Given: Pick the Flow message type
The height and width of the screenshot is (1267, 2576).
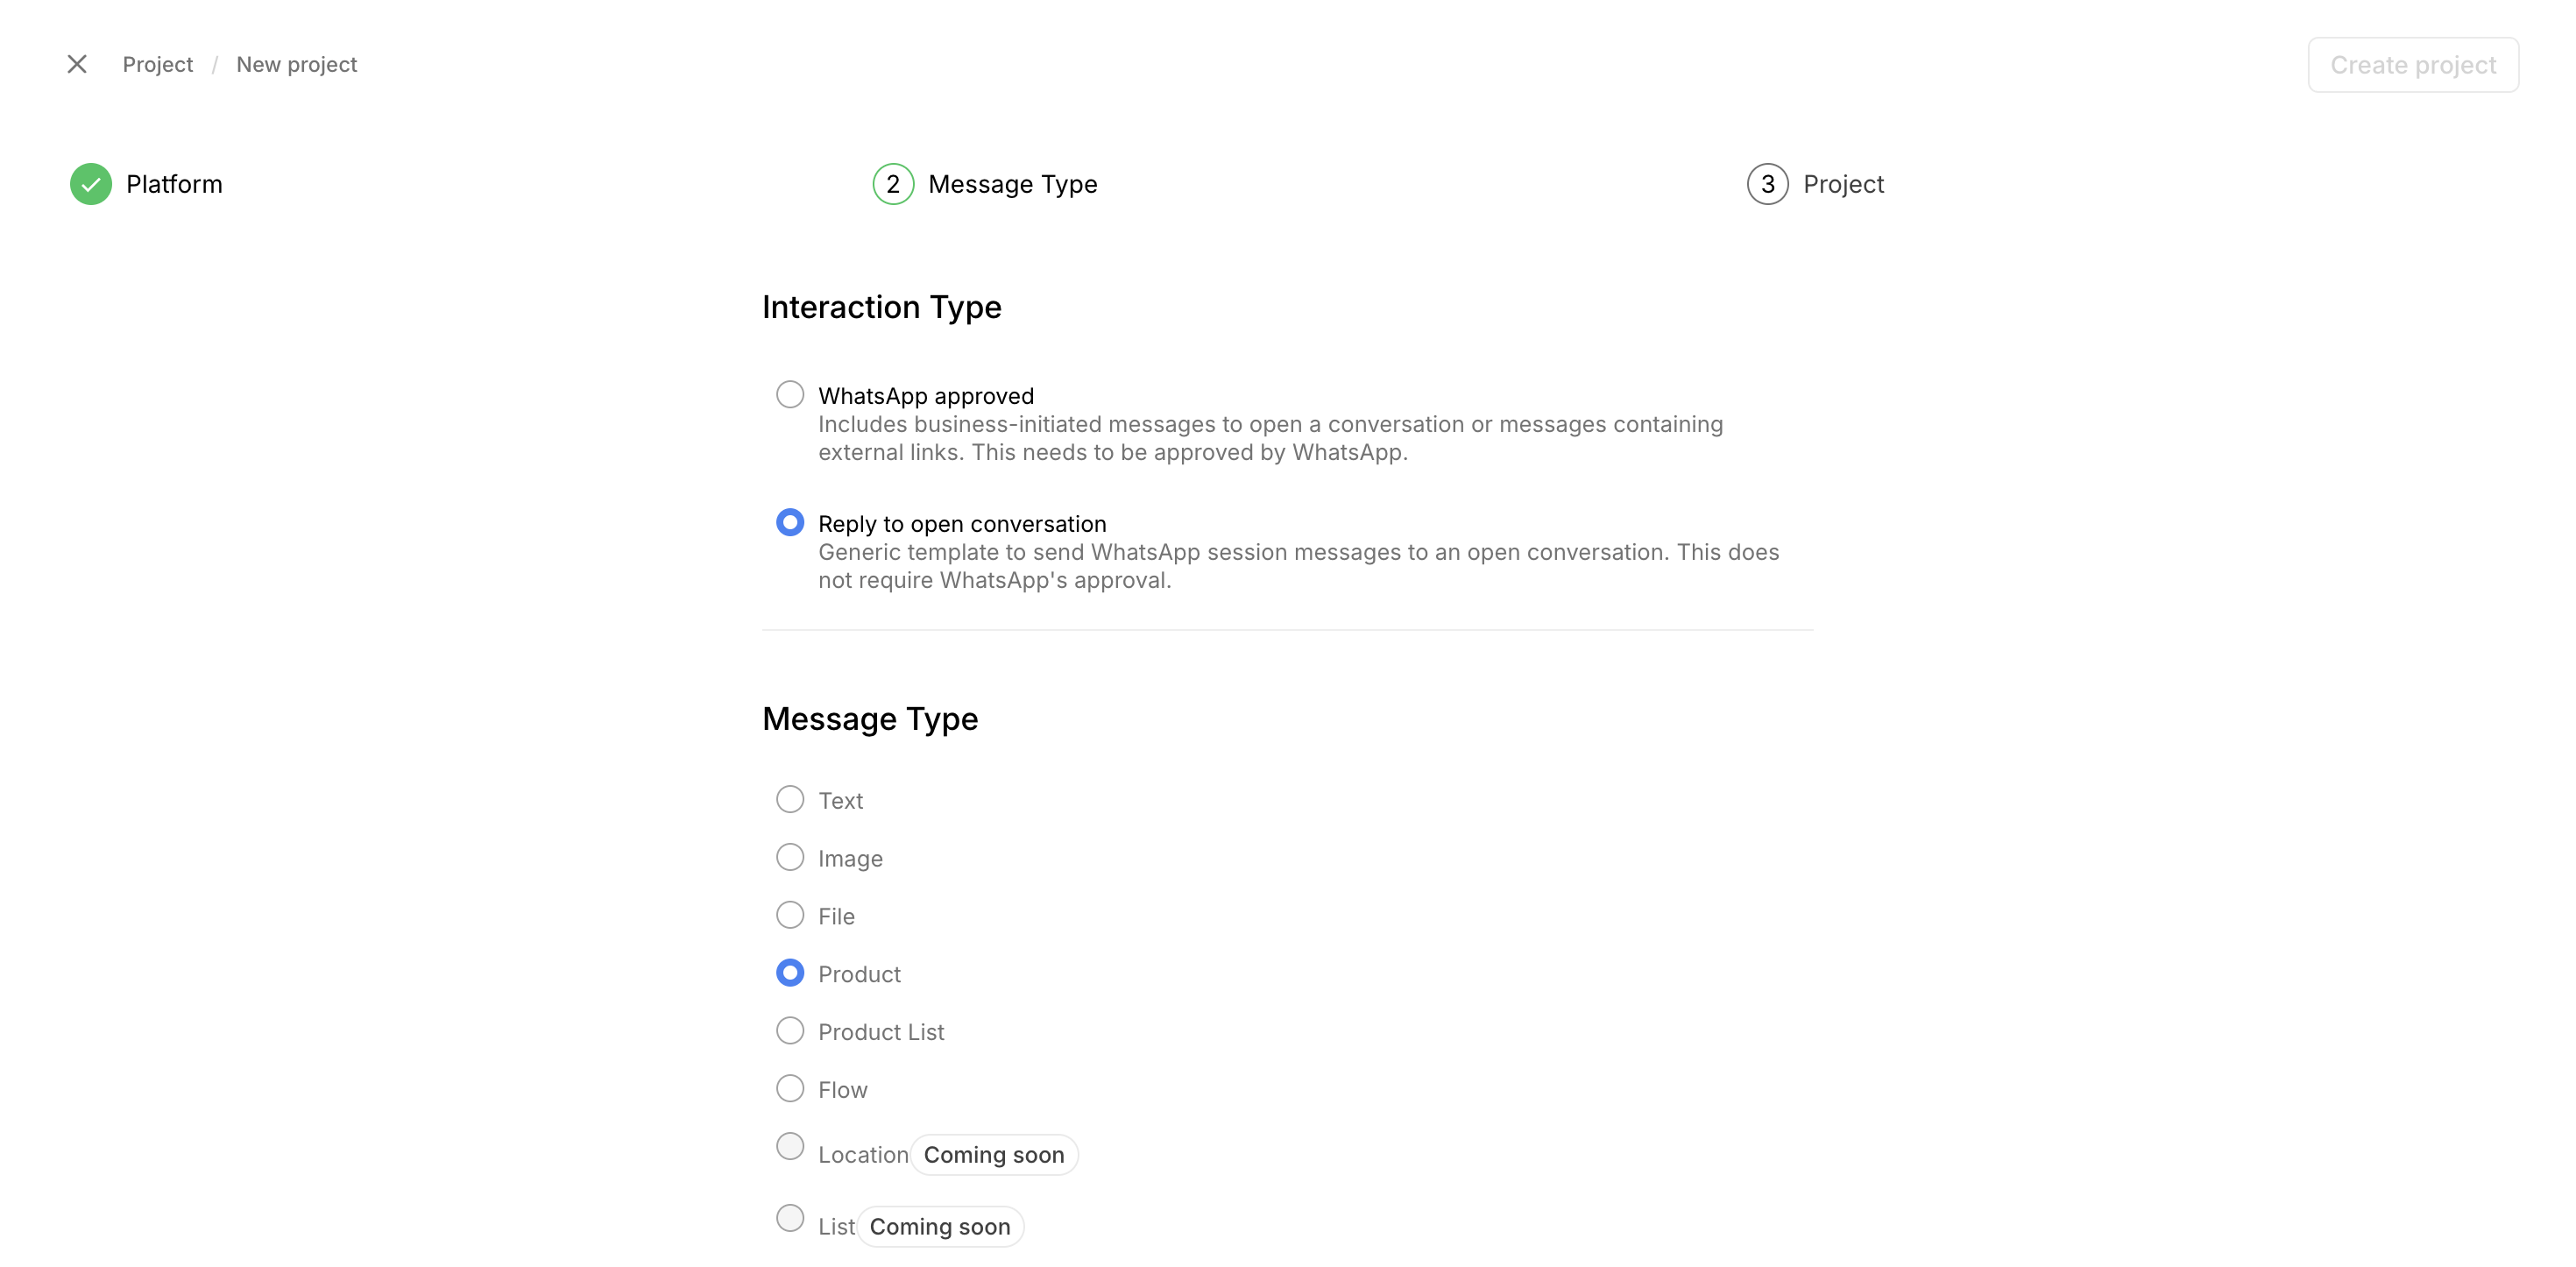Looking at the screenshot, I should pyautogui.click(x=790, y=1088).
